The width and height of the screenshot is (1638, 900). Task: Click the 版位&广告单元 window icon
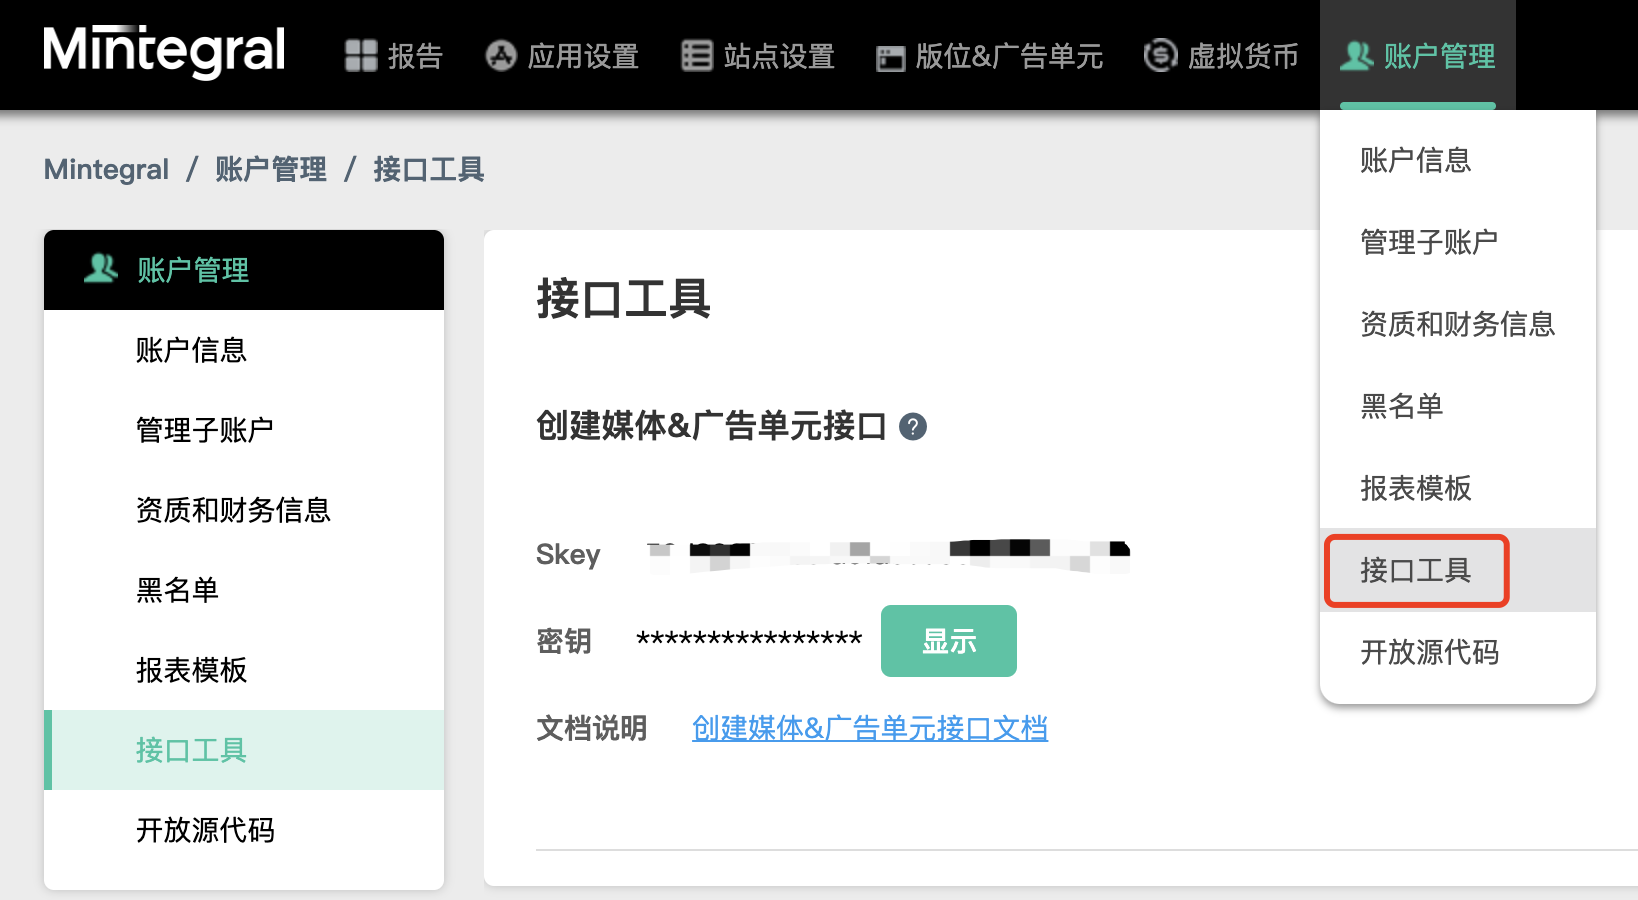pyautogui.click(x=890, y=58)
